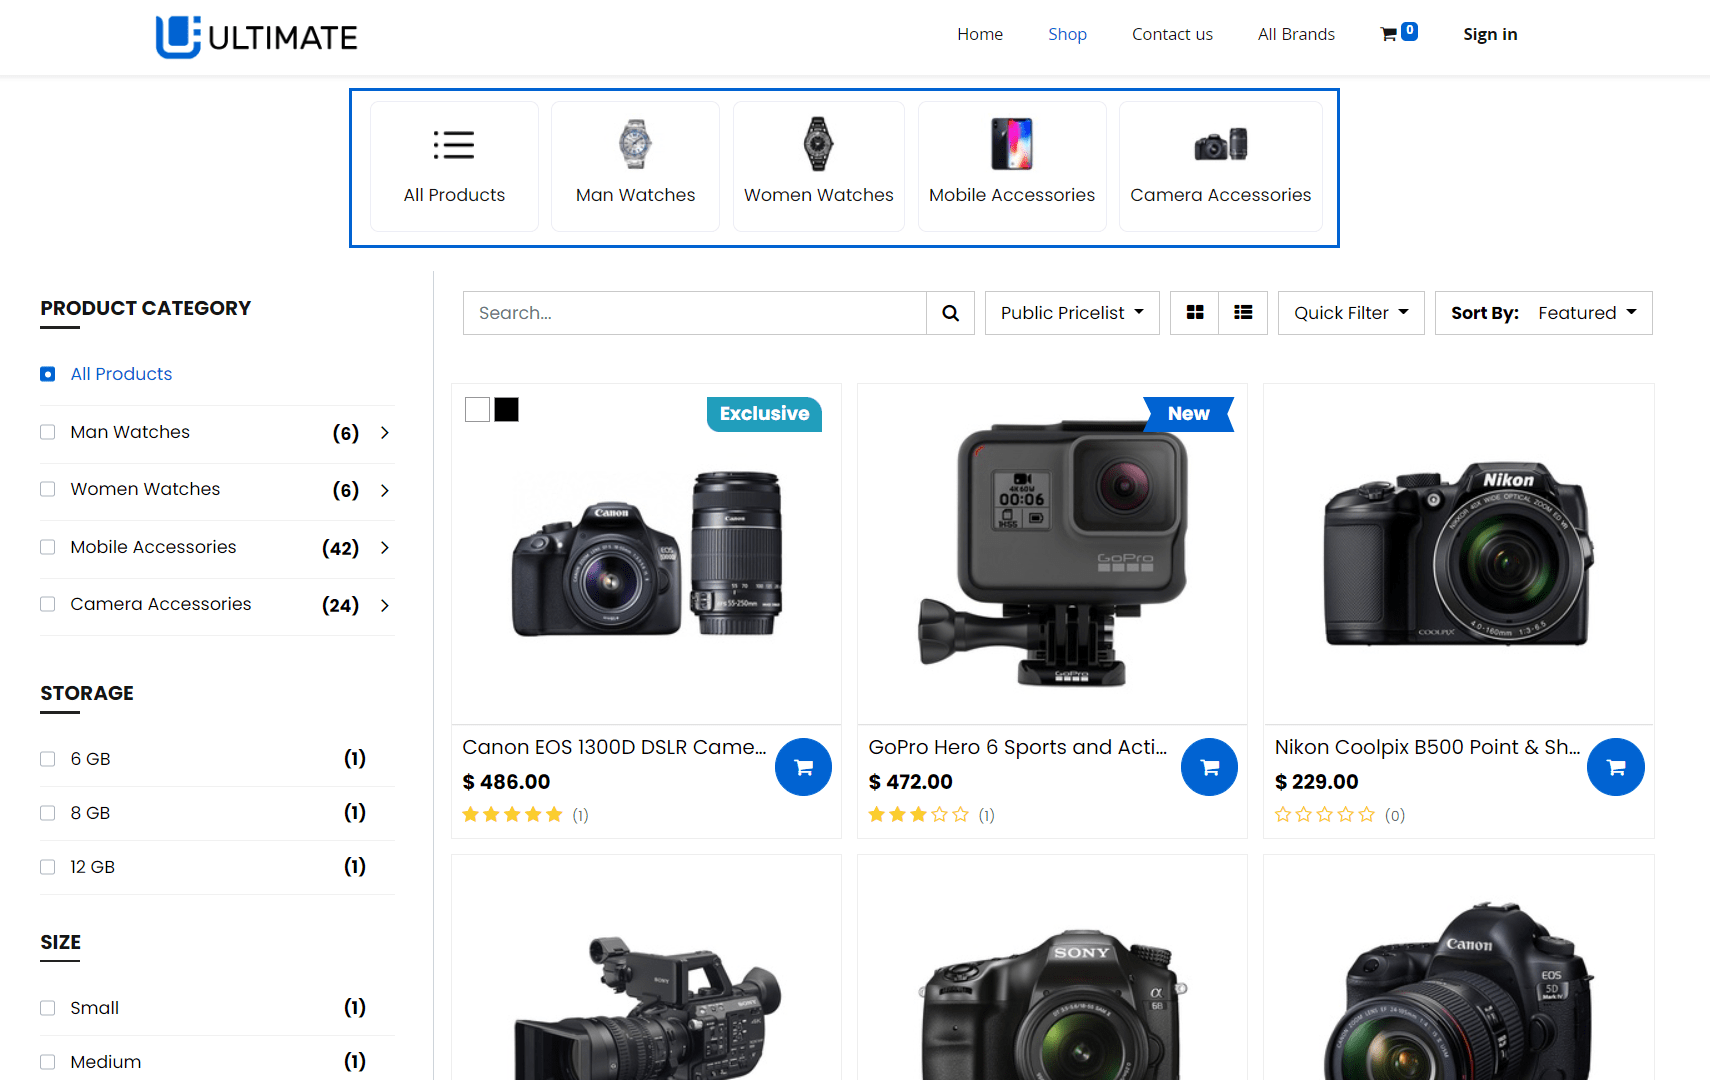Tick the Man Watches checkbox
The image size is (1710, 1080).
47,432
